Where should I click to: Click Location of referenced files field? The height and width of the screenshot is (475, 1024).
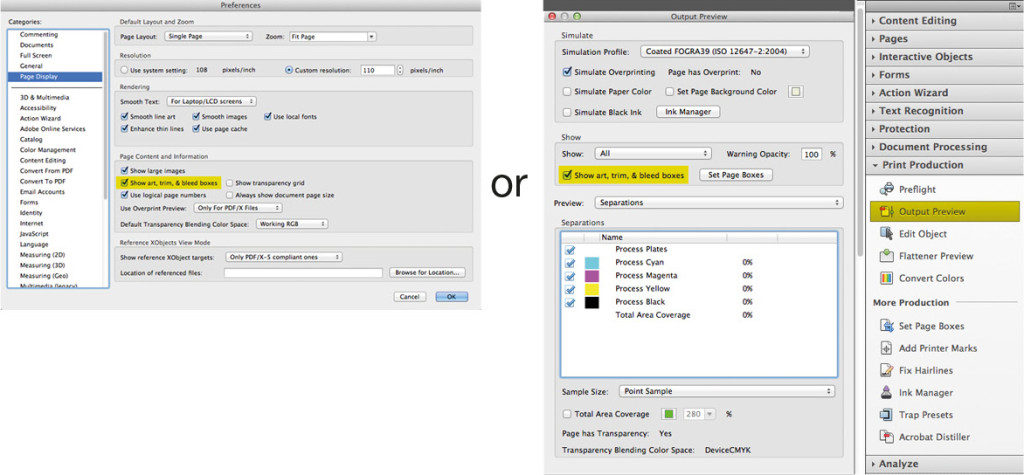point(303,272)
